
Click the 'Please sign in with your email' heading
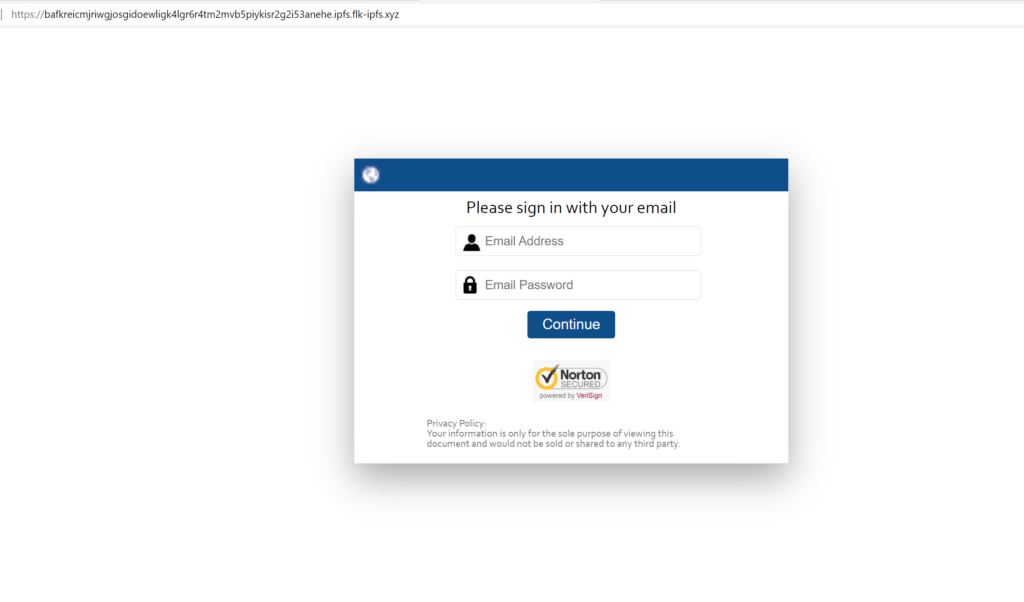(571, 208)
